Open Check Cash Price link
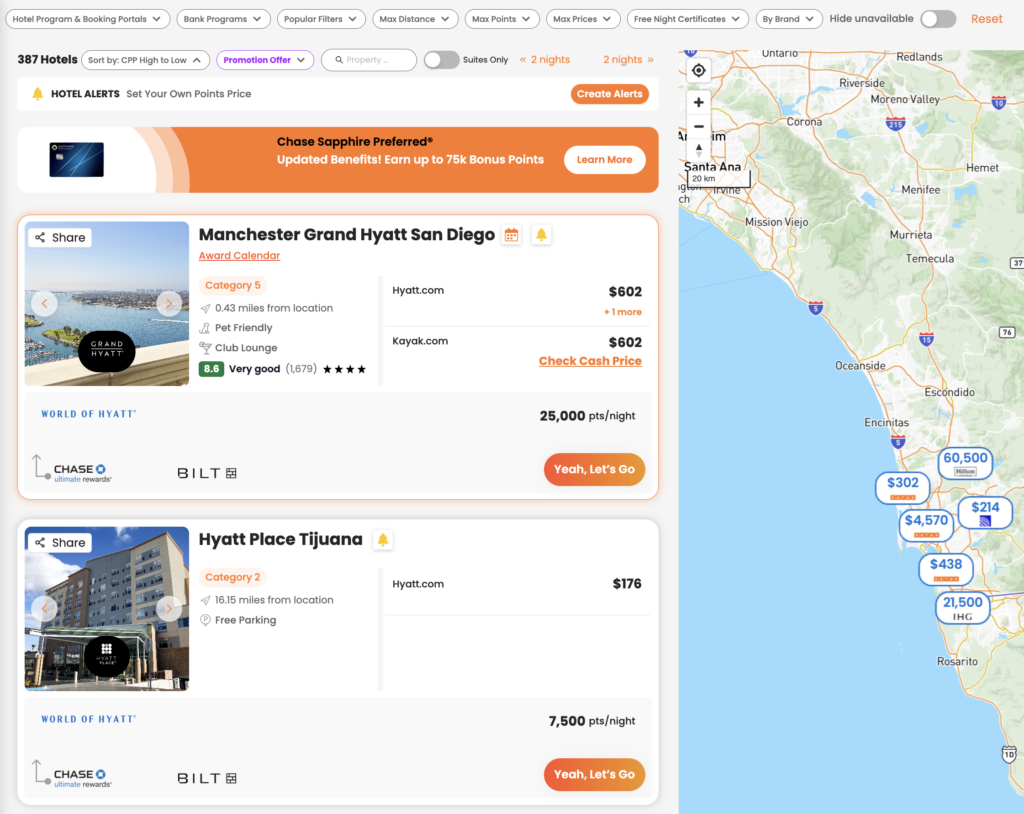Viewport: 1024px width, 814px height. [590, 361]
